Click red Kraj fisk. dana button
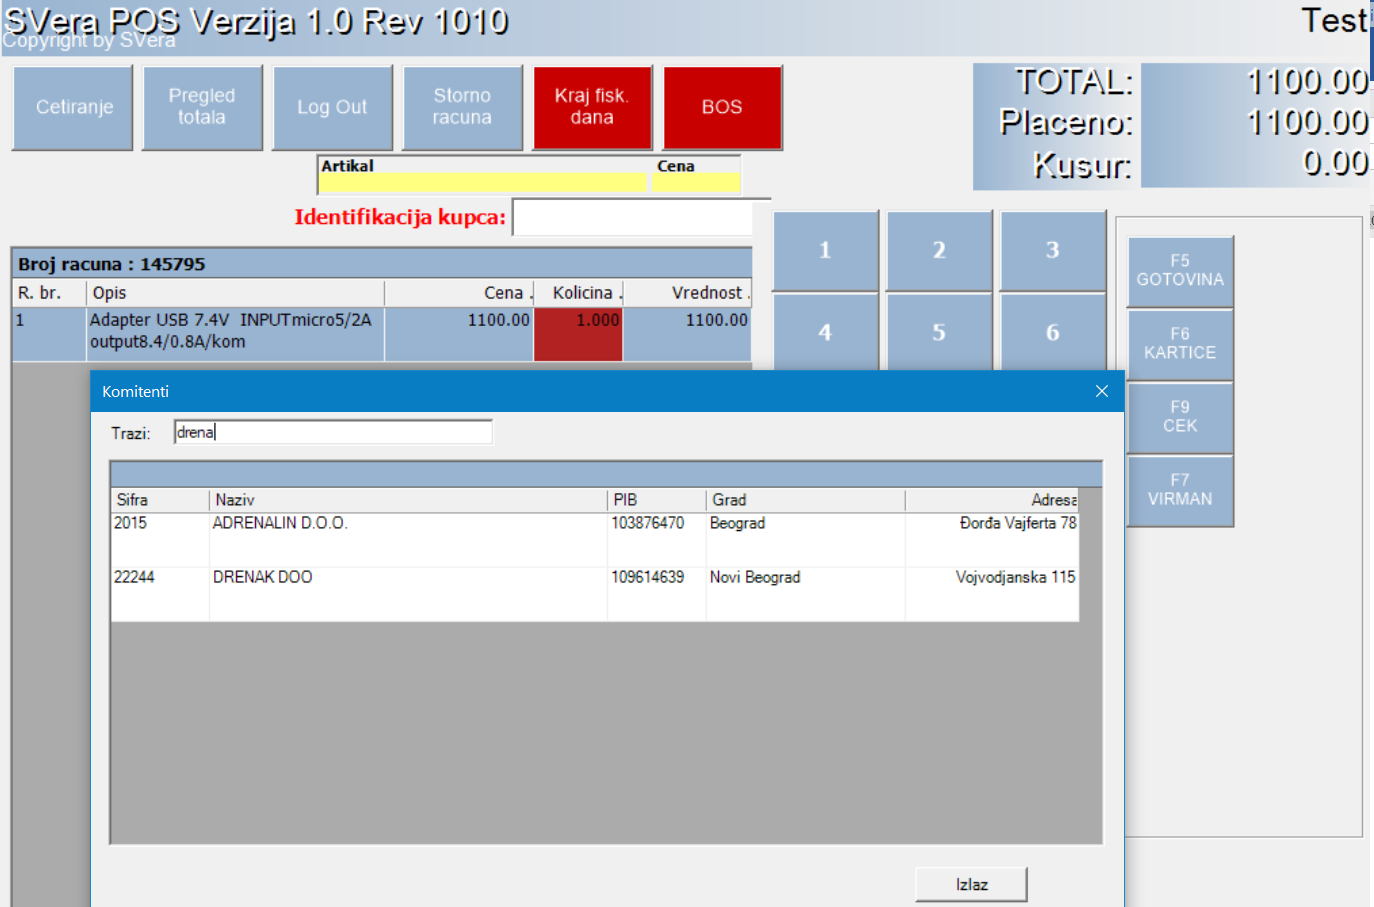1374x907 pixels. (x=592, y=108)
